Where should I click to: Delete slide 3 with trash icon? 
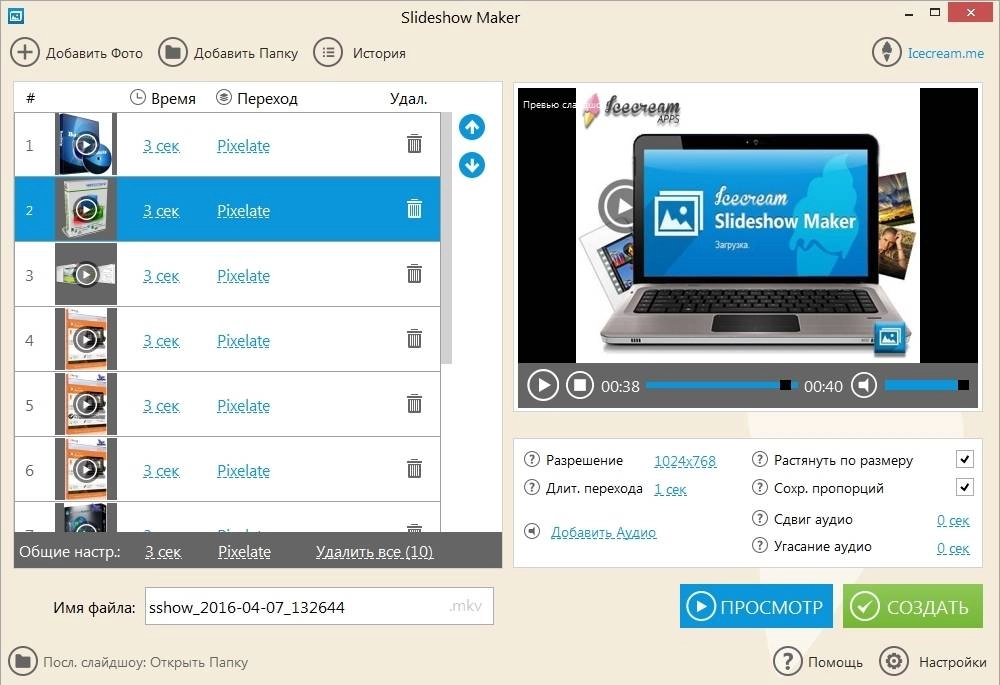(x=415, y=274)
